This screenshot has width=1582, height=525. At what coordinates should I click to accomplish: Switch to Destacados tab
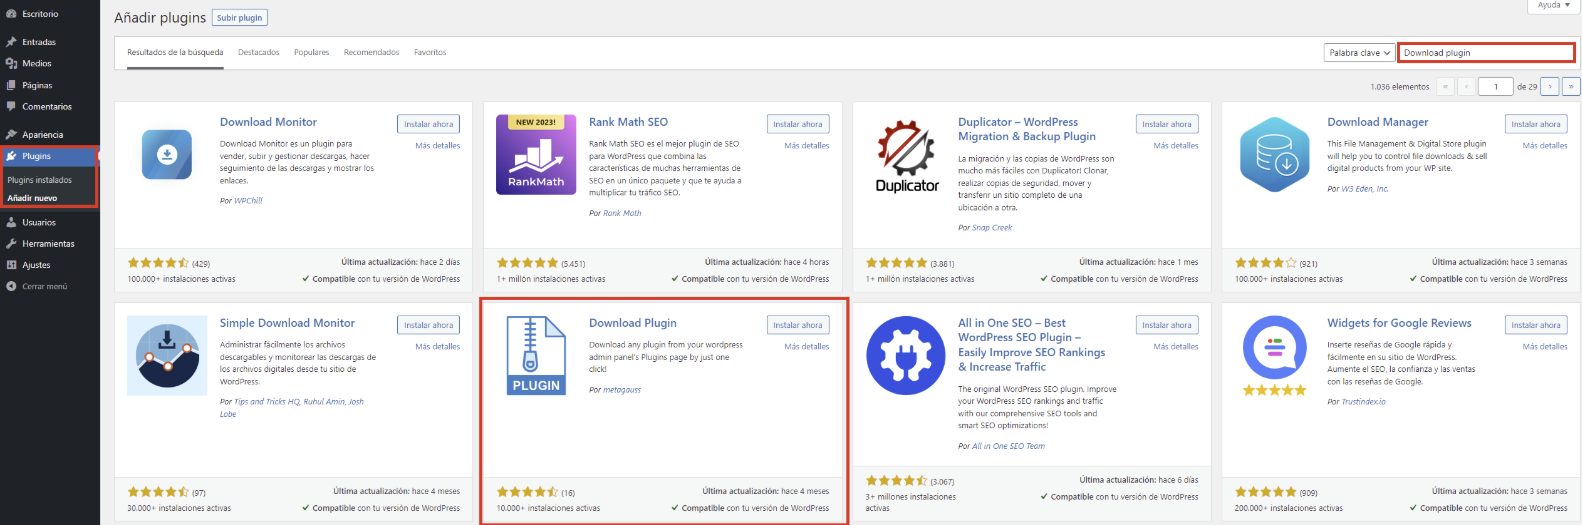[259, 52]
